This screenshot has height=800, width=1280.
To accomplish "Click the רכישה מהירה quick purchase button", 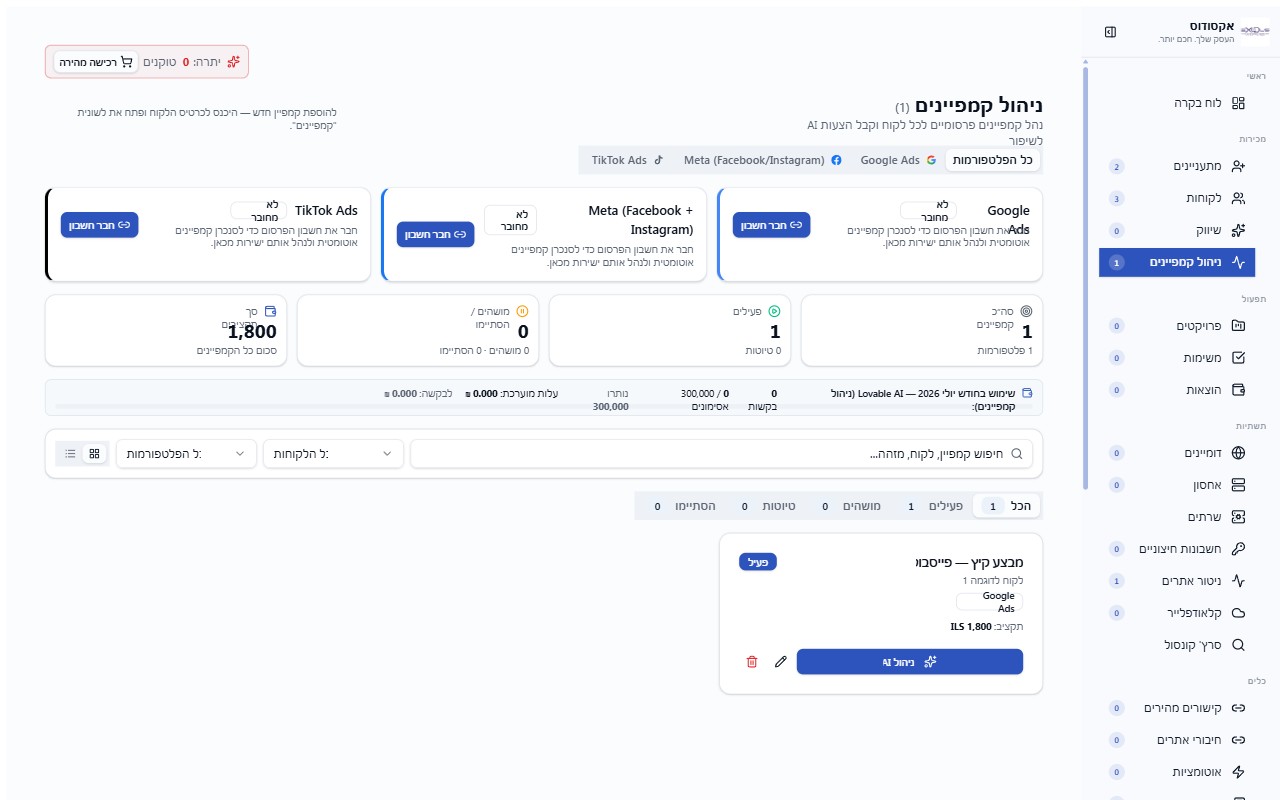I will click(95, 62).
